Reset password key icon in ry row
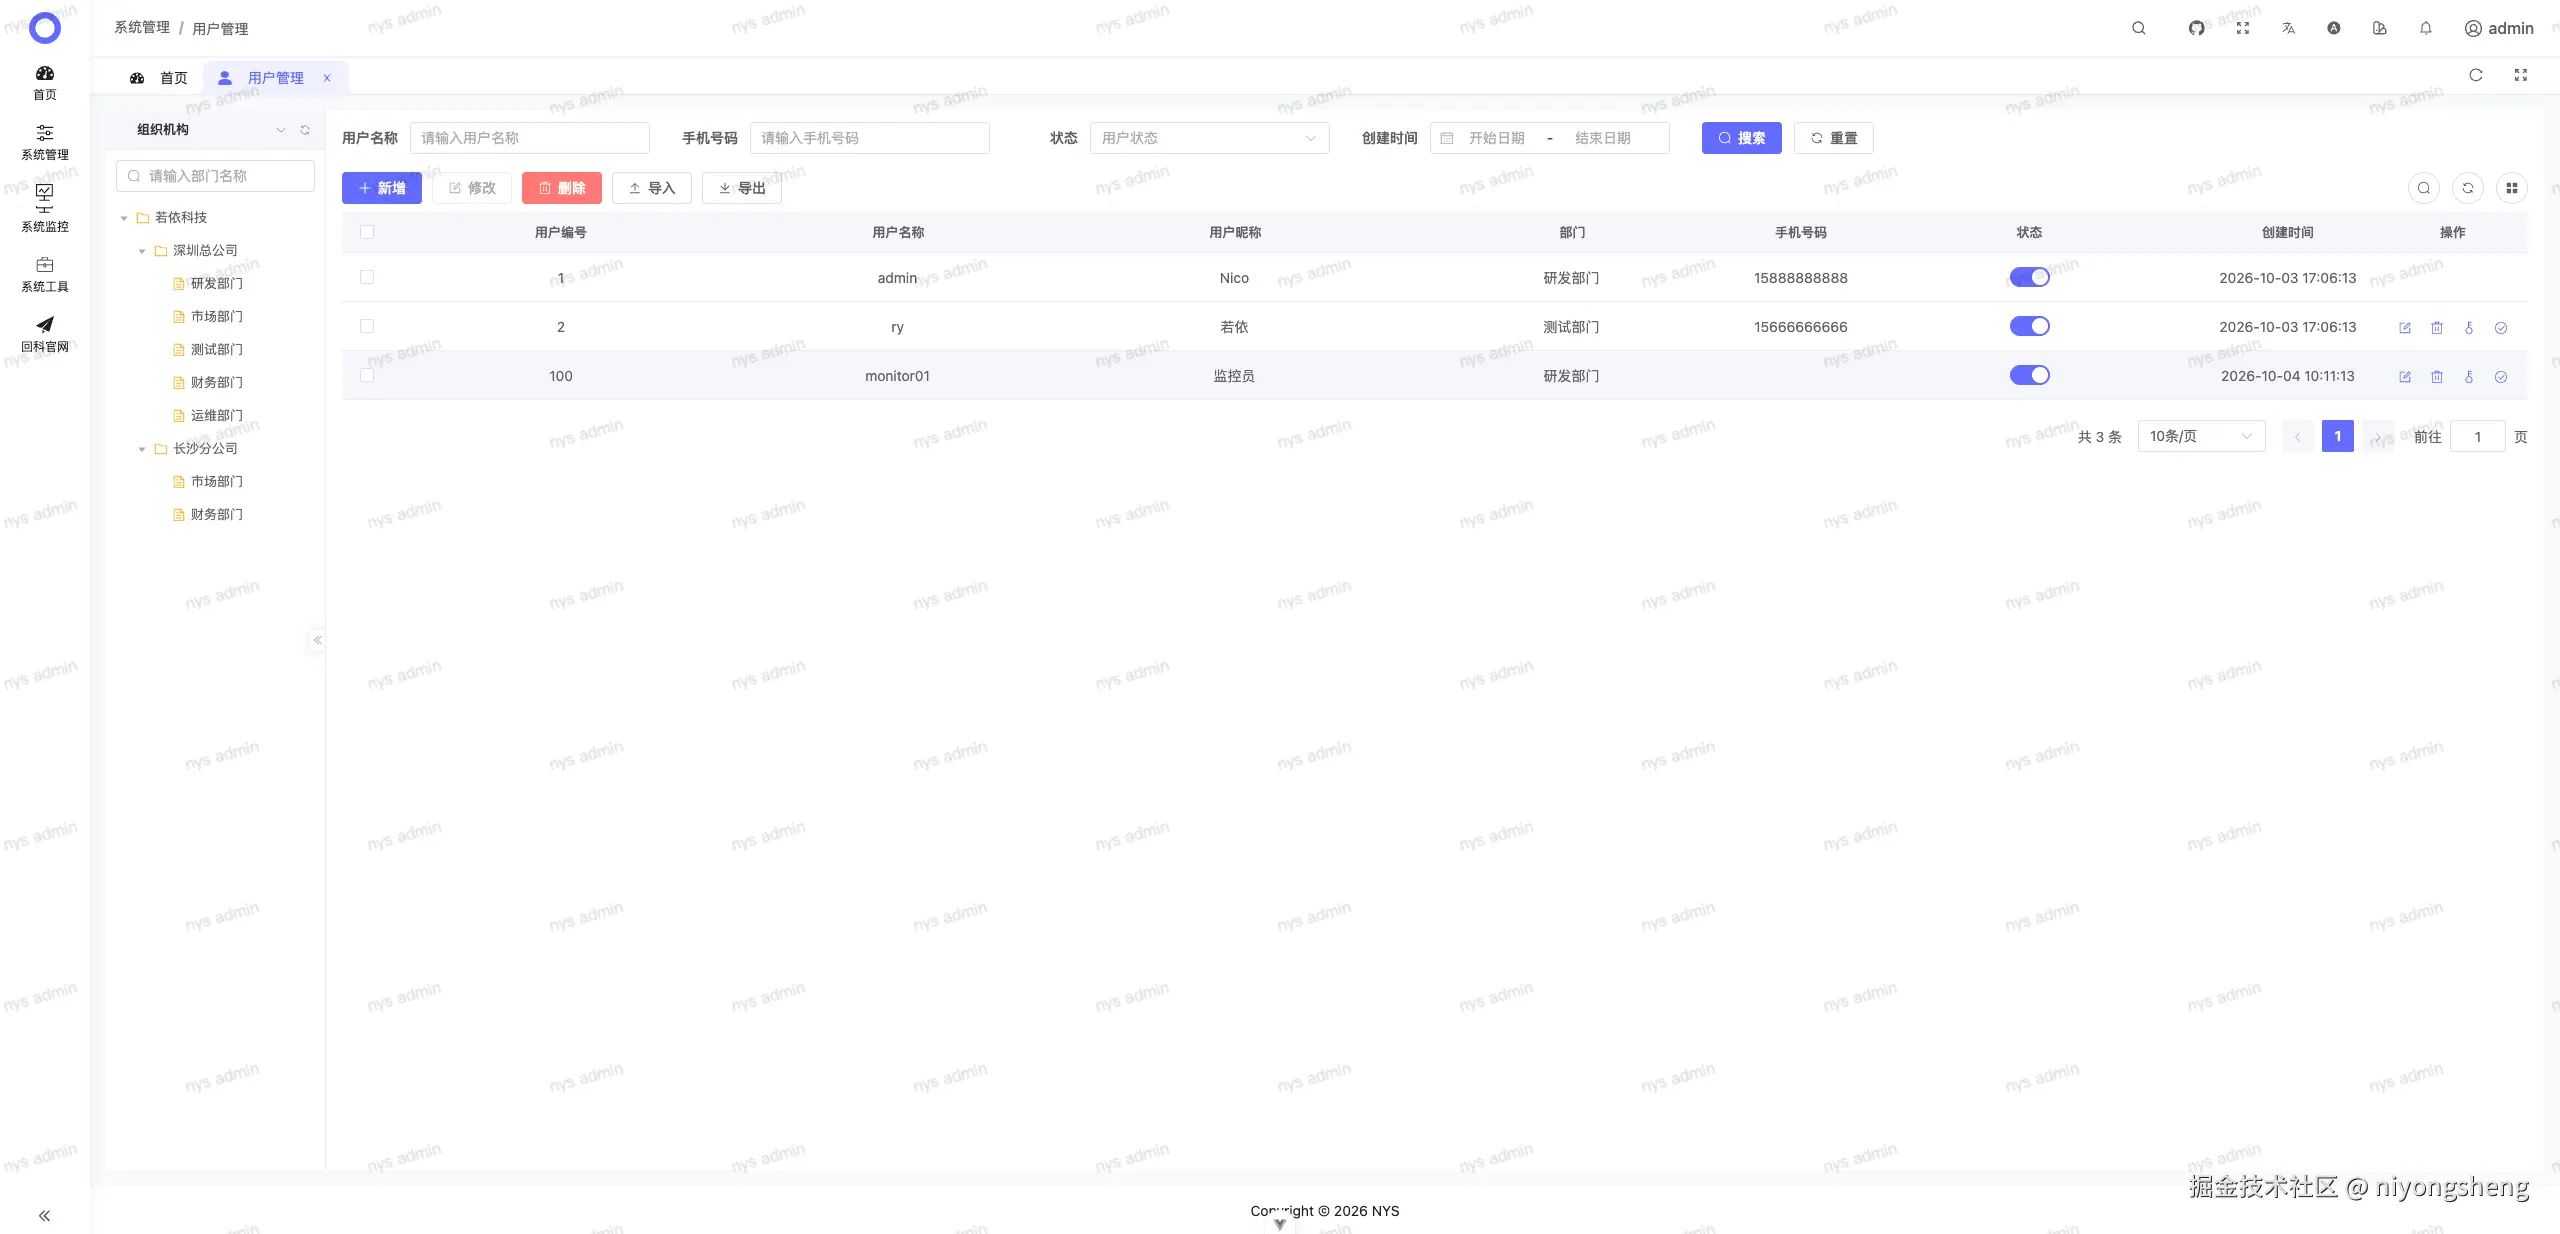 2469,328
